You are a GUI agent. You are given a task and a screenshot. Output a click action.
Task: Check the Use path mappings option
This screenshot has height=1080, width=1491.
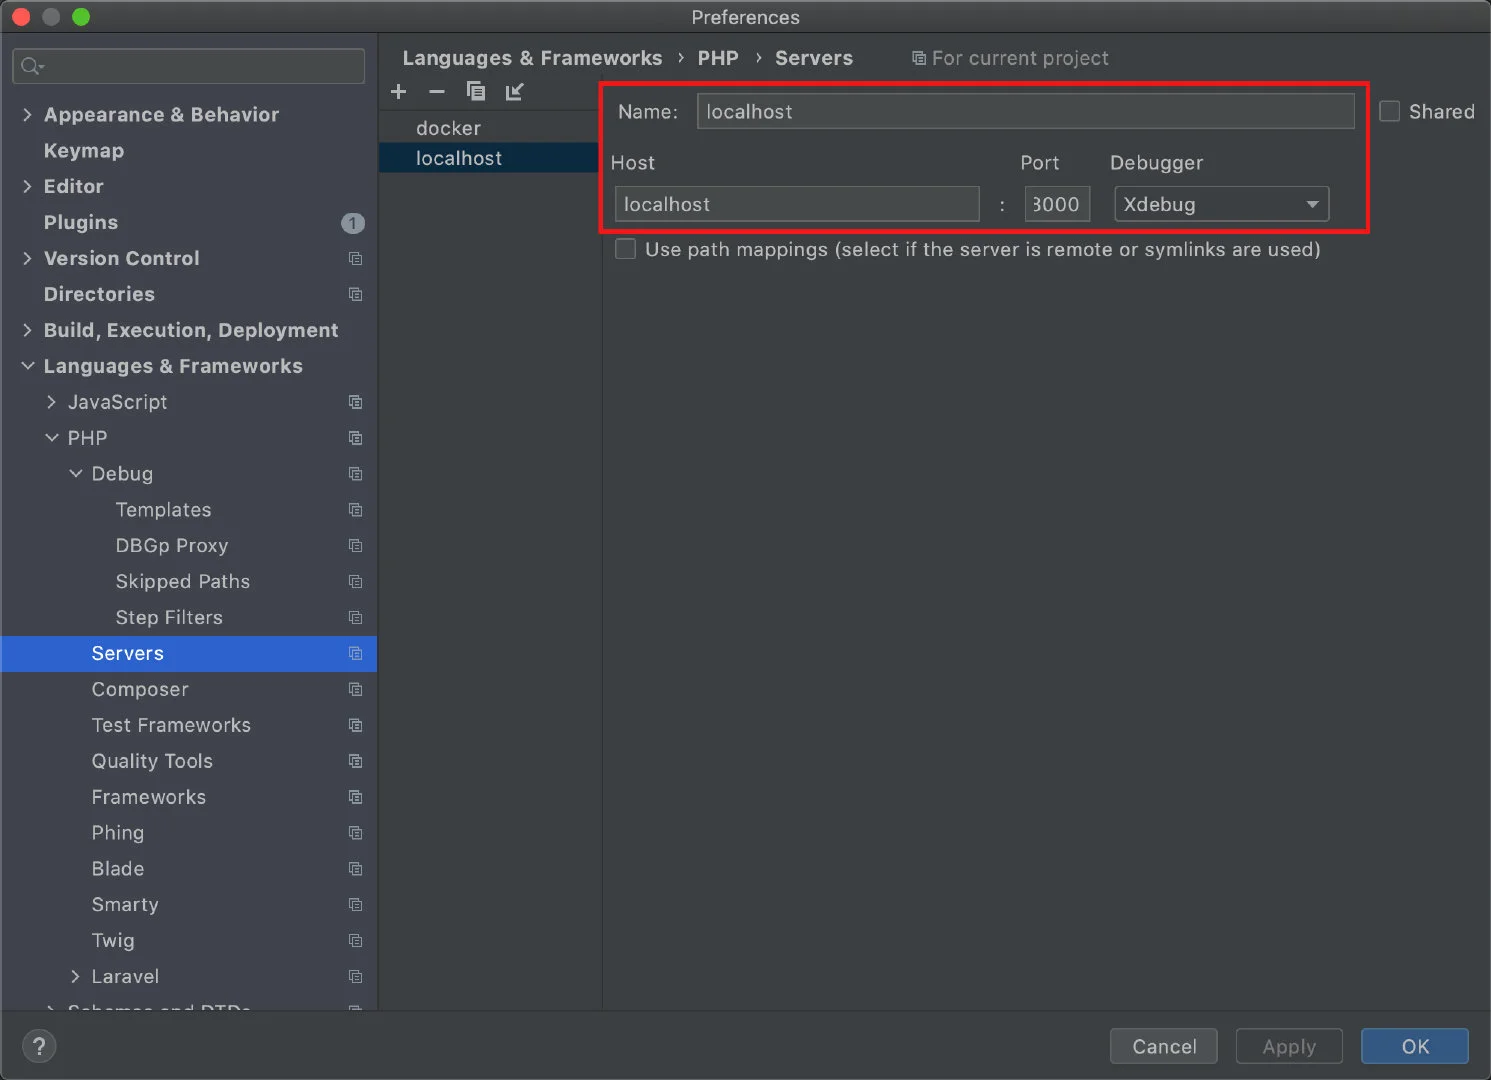click(626, 249)
